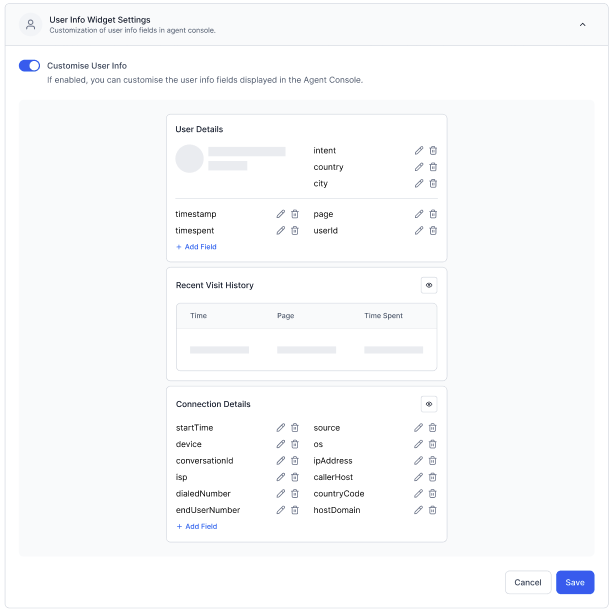Image resolution: width=611 pixels, height=610 pixels.
Task: Disable the Customise User Info toggle
Action: click(x=30, y=65)
